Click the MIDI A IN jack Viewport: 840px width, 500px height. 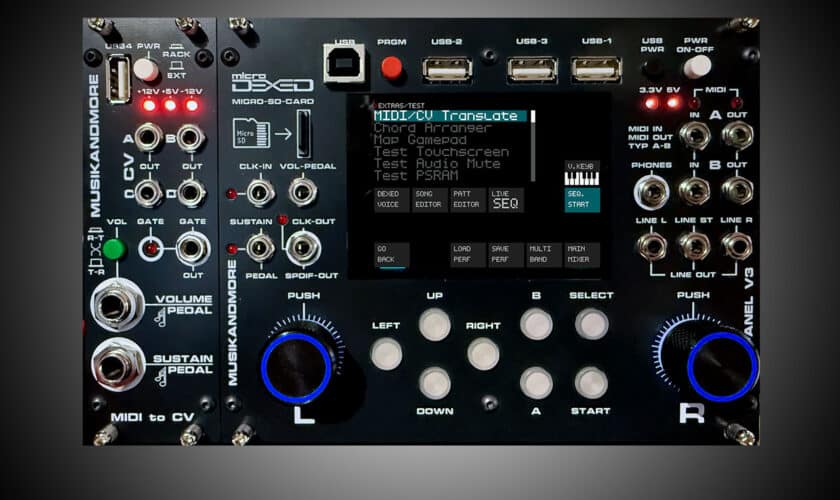pos(695,135)
